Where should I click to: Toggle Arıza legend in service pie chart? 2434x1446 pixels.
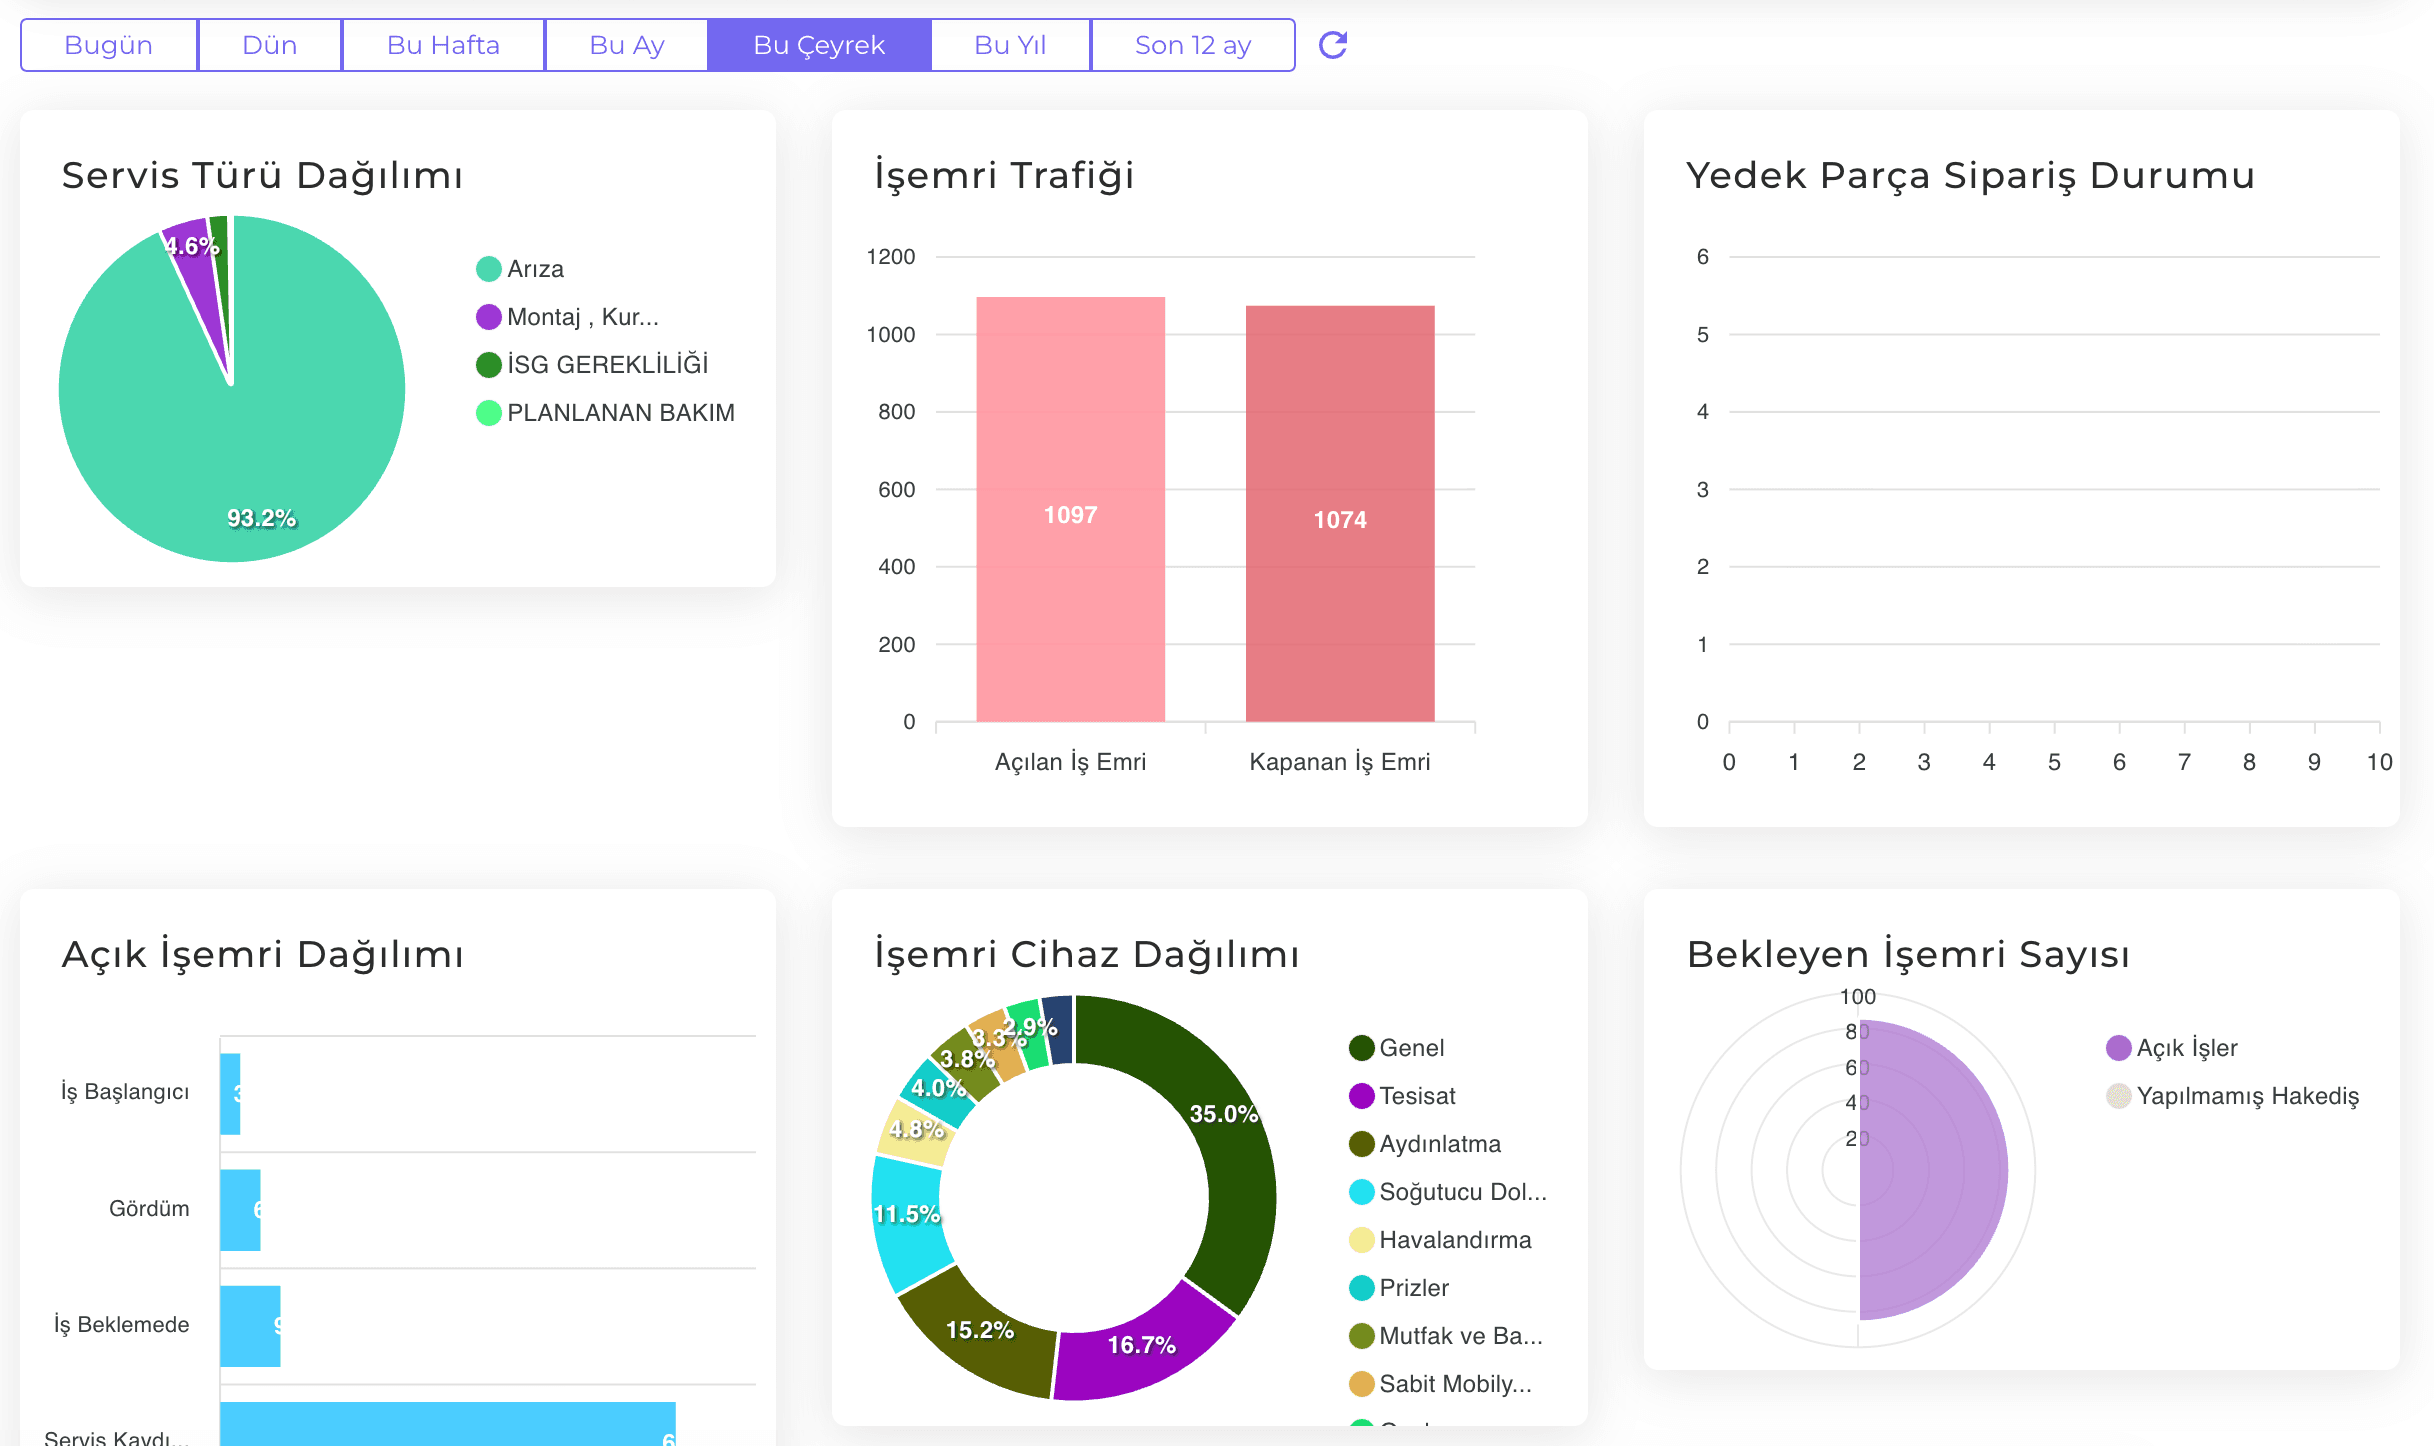pos(520,269)
